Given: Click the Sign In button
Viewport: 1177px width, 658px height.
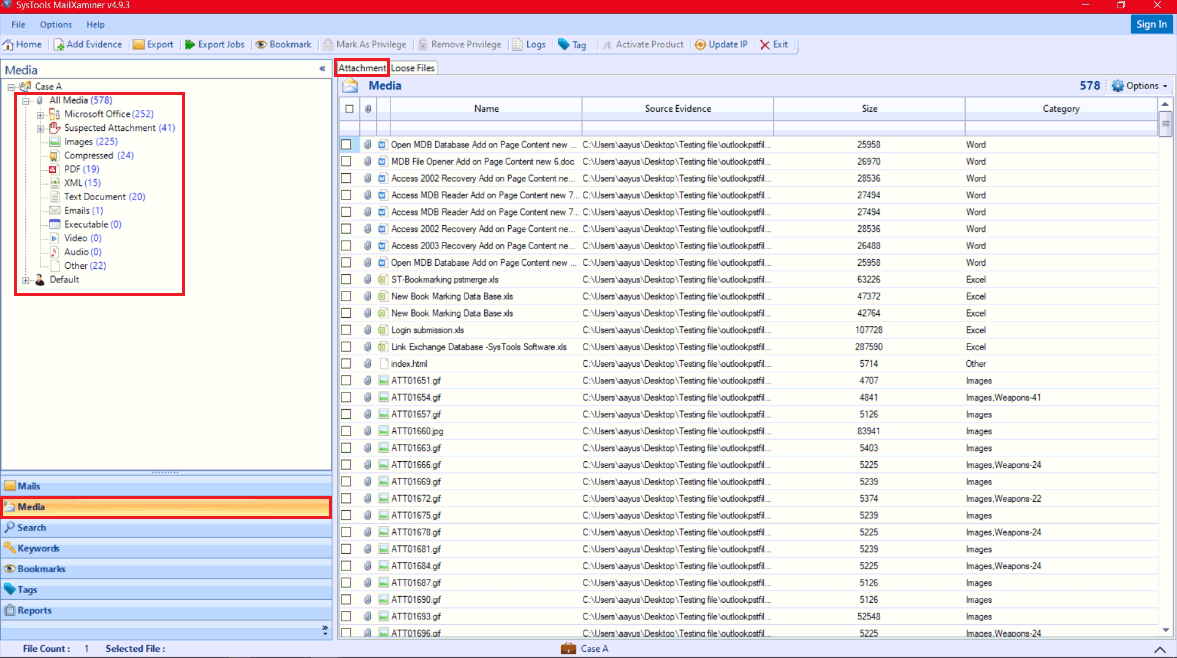Looking at the screenshot, I should coord(1151,25).
